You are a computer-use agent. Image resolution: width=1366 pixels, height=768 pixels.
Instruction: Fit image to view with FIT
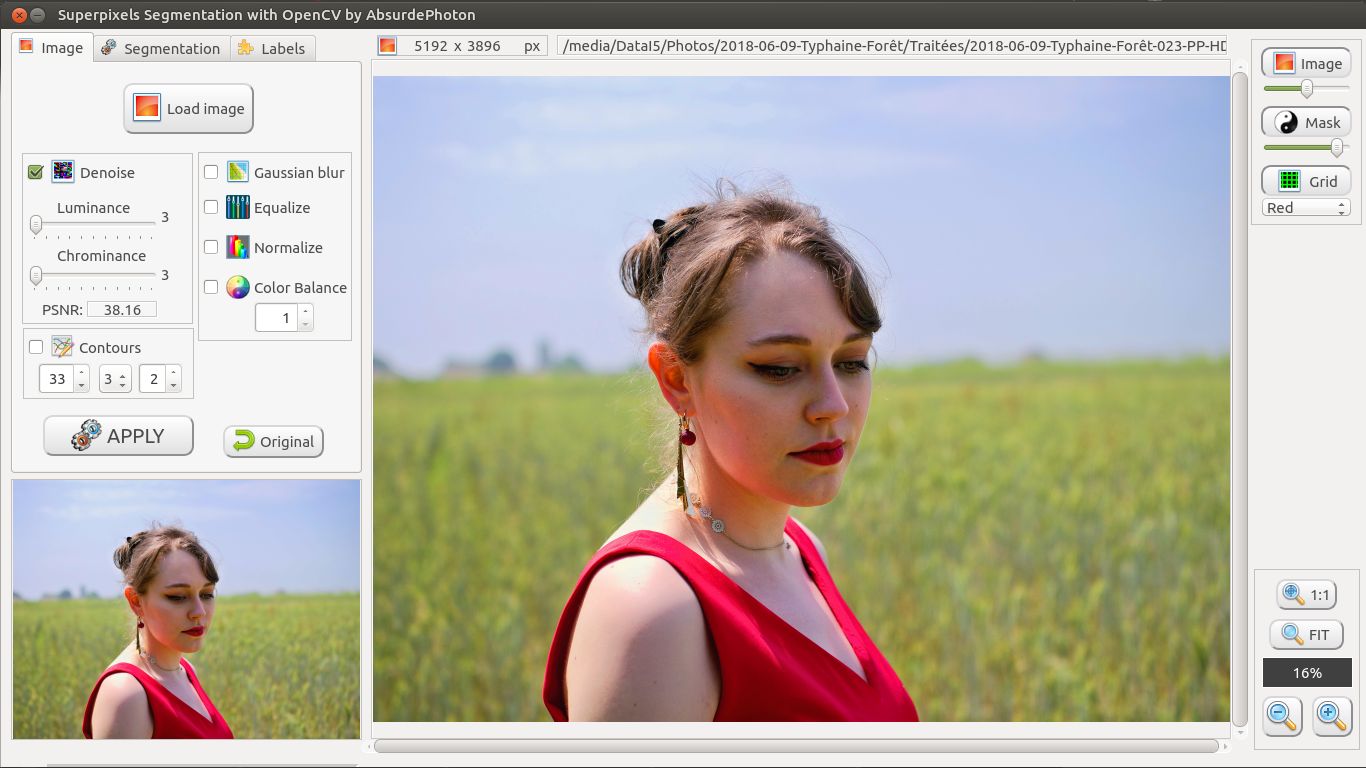(1306, 635)
